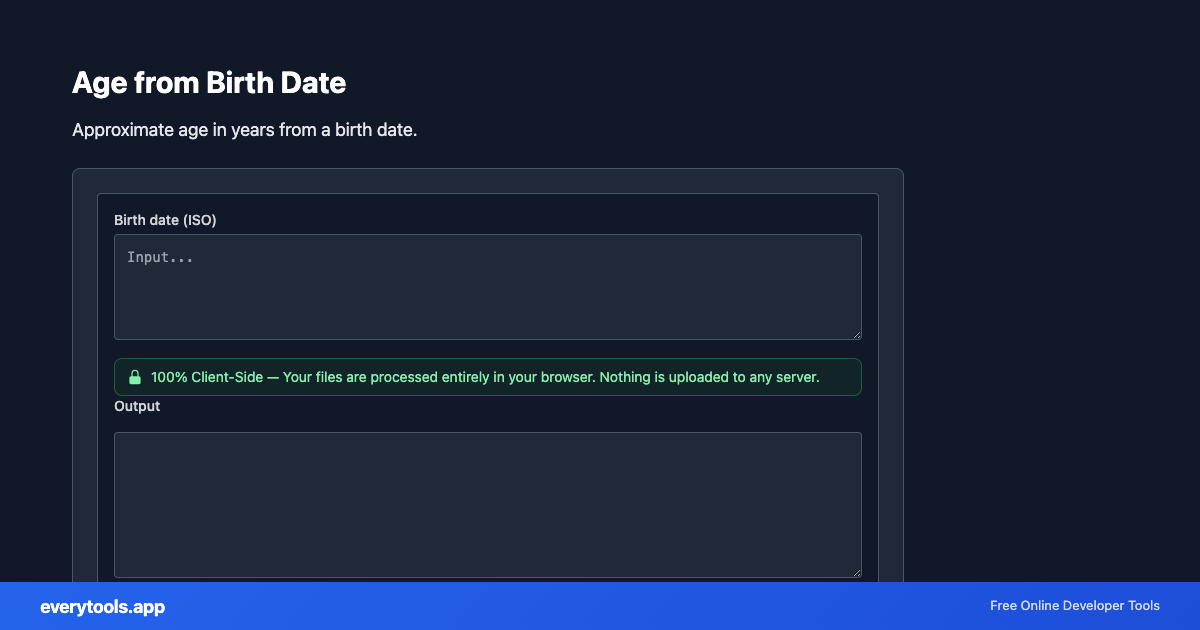Click the resize grip on the input textarea
This screenshot has height=630, width=1200.
pyautogui.click(x=857, y=334)
